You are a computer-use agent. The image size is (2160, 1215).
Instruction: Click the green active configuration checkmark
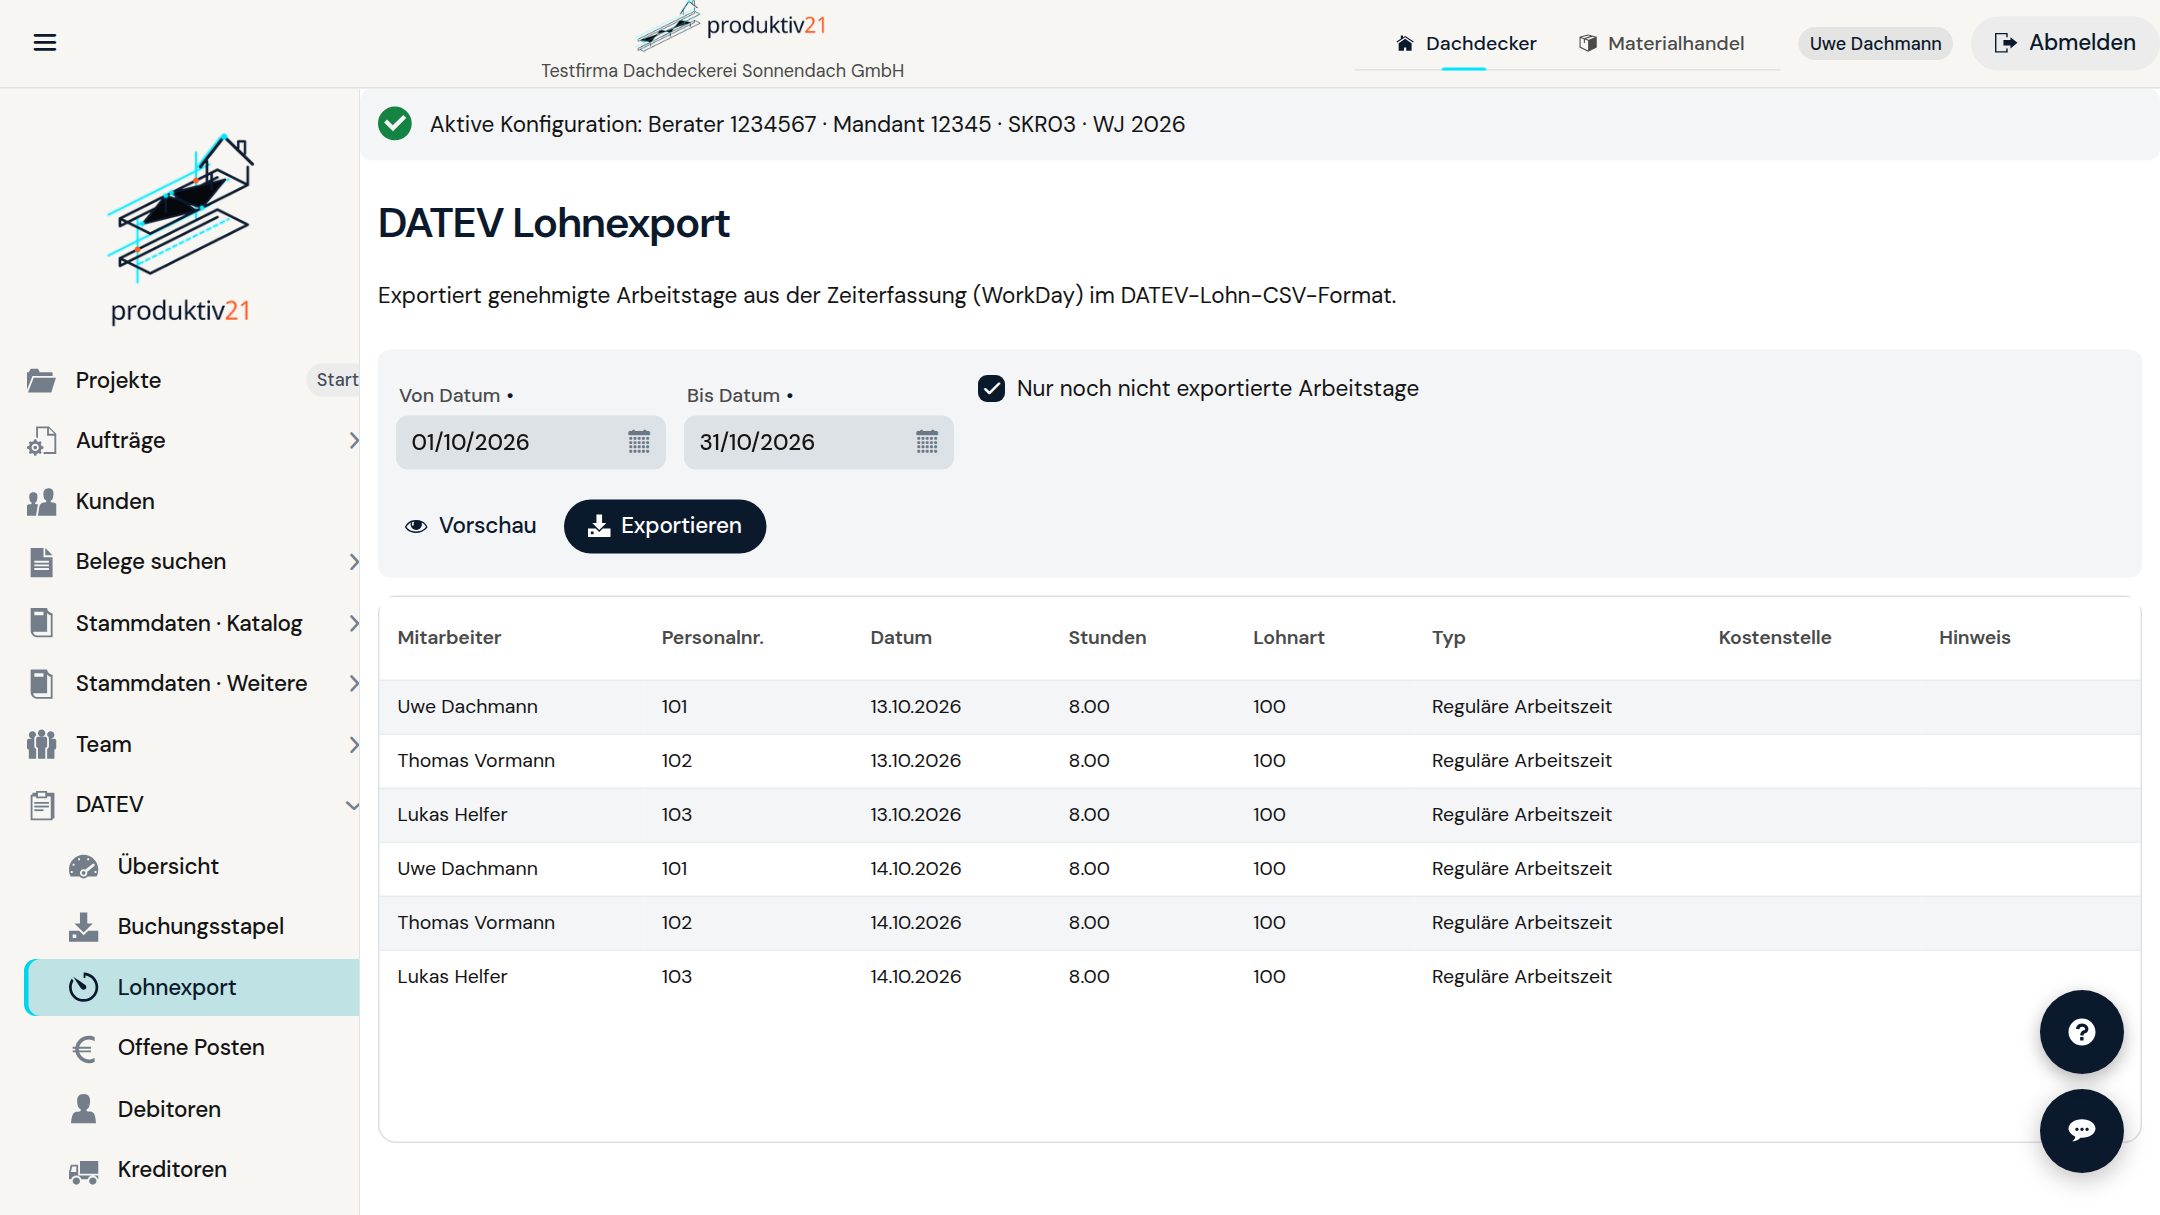[395, 124]
